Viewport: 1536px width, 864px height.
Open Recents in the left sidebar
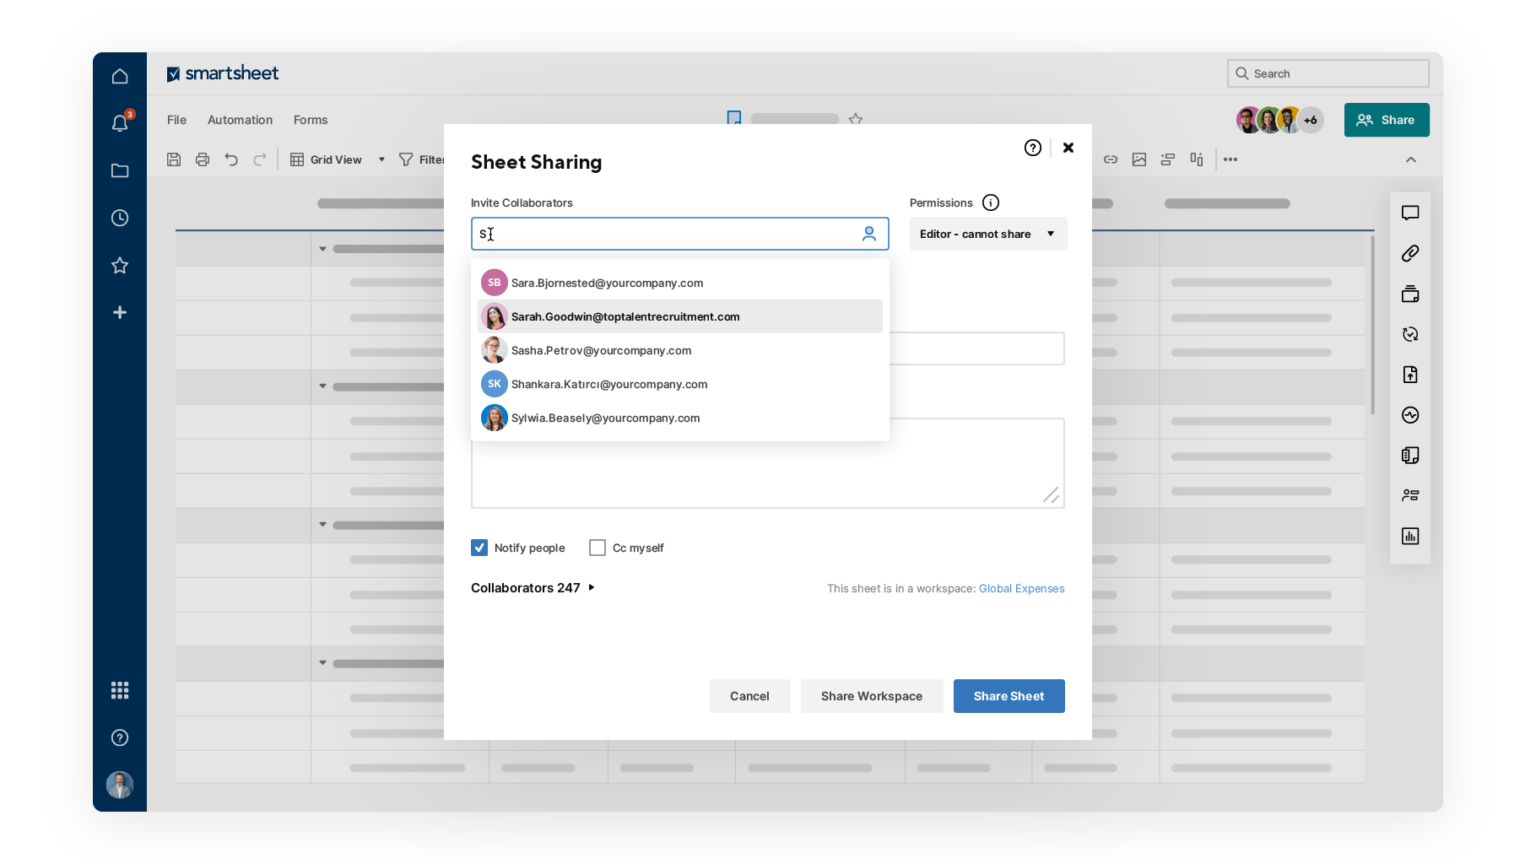pos(119,217)
